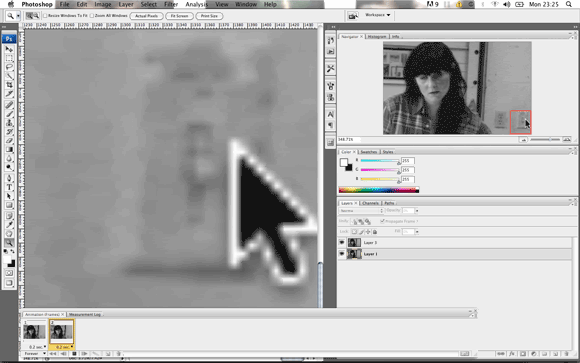The width and height of the screenshot is (580, 363).
Task: Select the Clone Stamp tool
Action: point(9,123)
